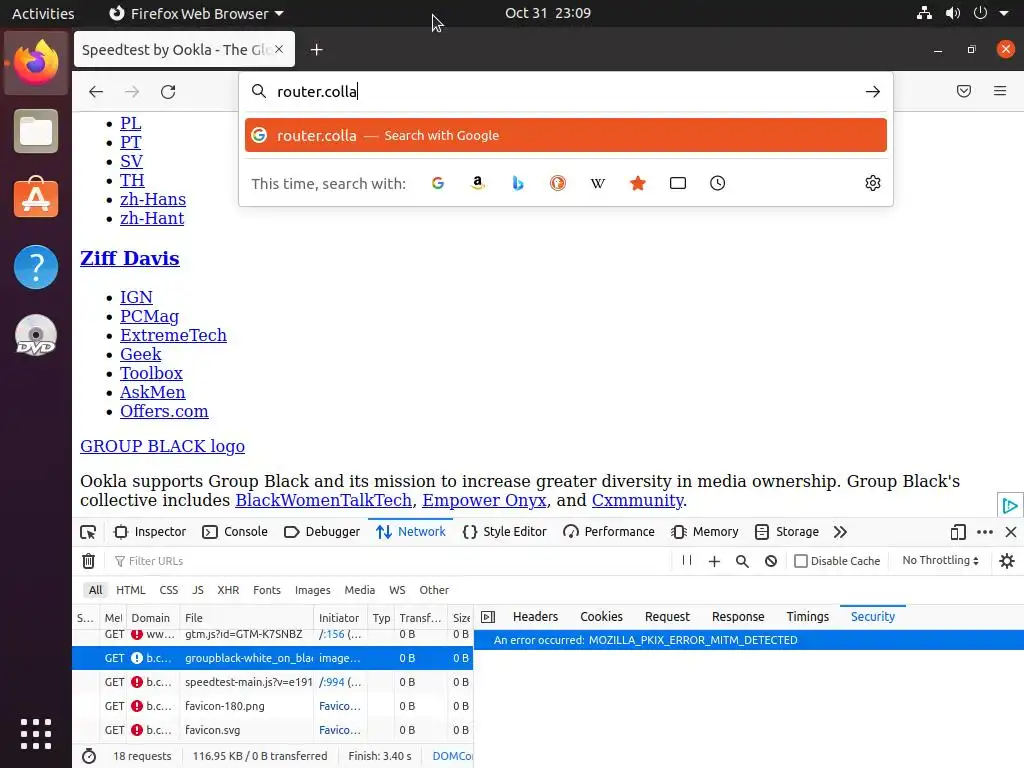Select the speedtest-main.js request row
Image resolution: width=1024 pixels, height=768 pixels.
pos(272,682)
